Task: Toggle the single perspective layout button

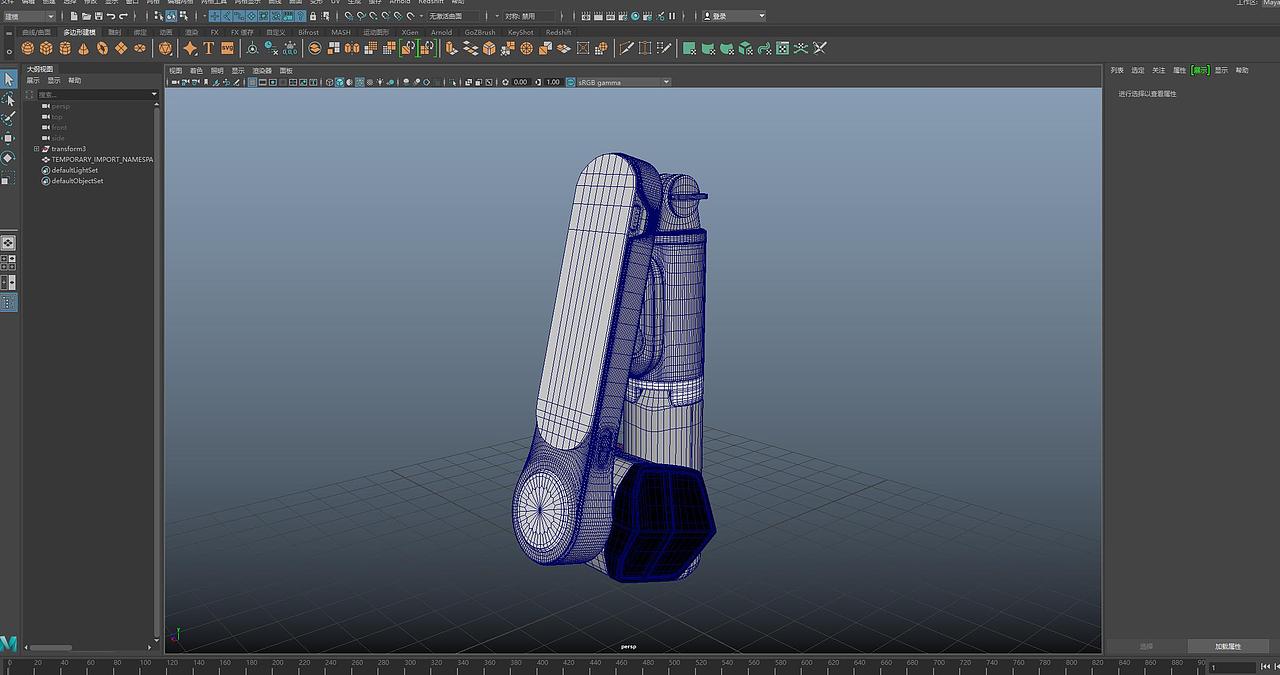Action: click(x=8, y=242)
